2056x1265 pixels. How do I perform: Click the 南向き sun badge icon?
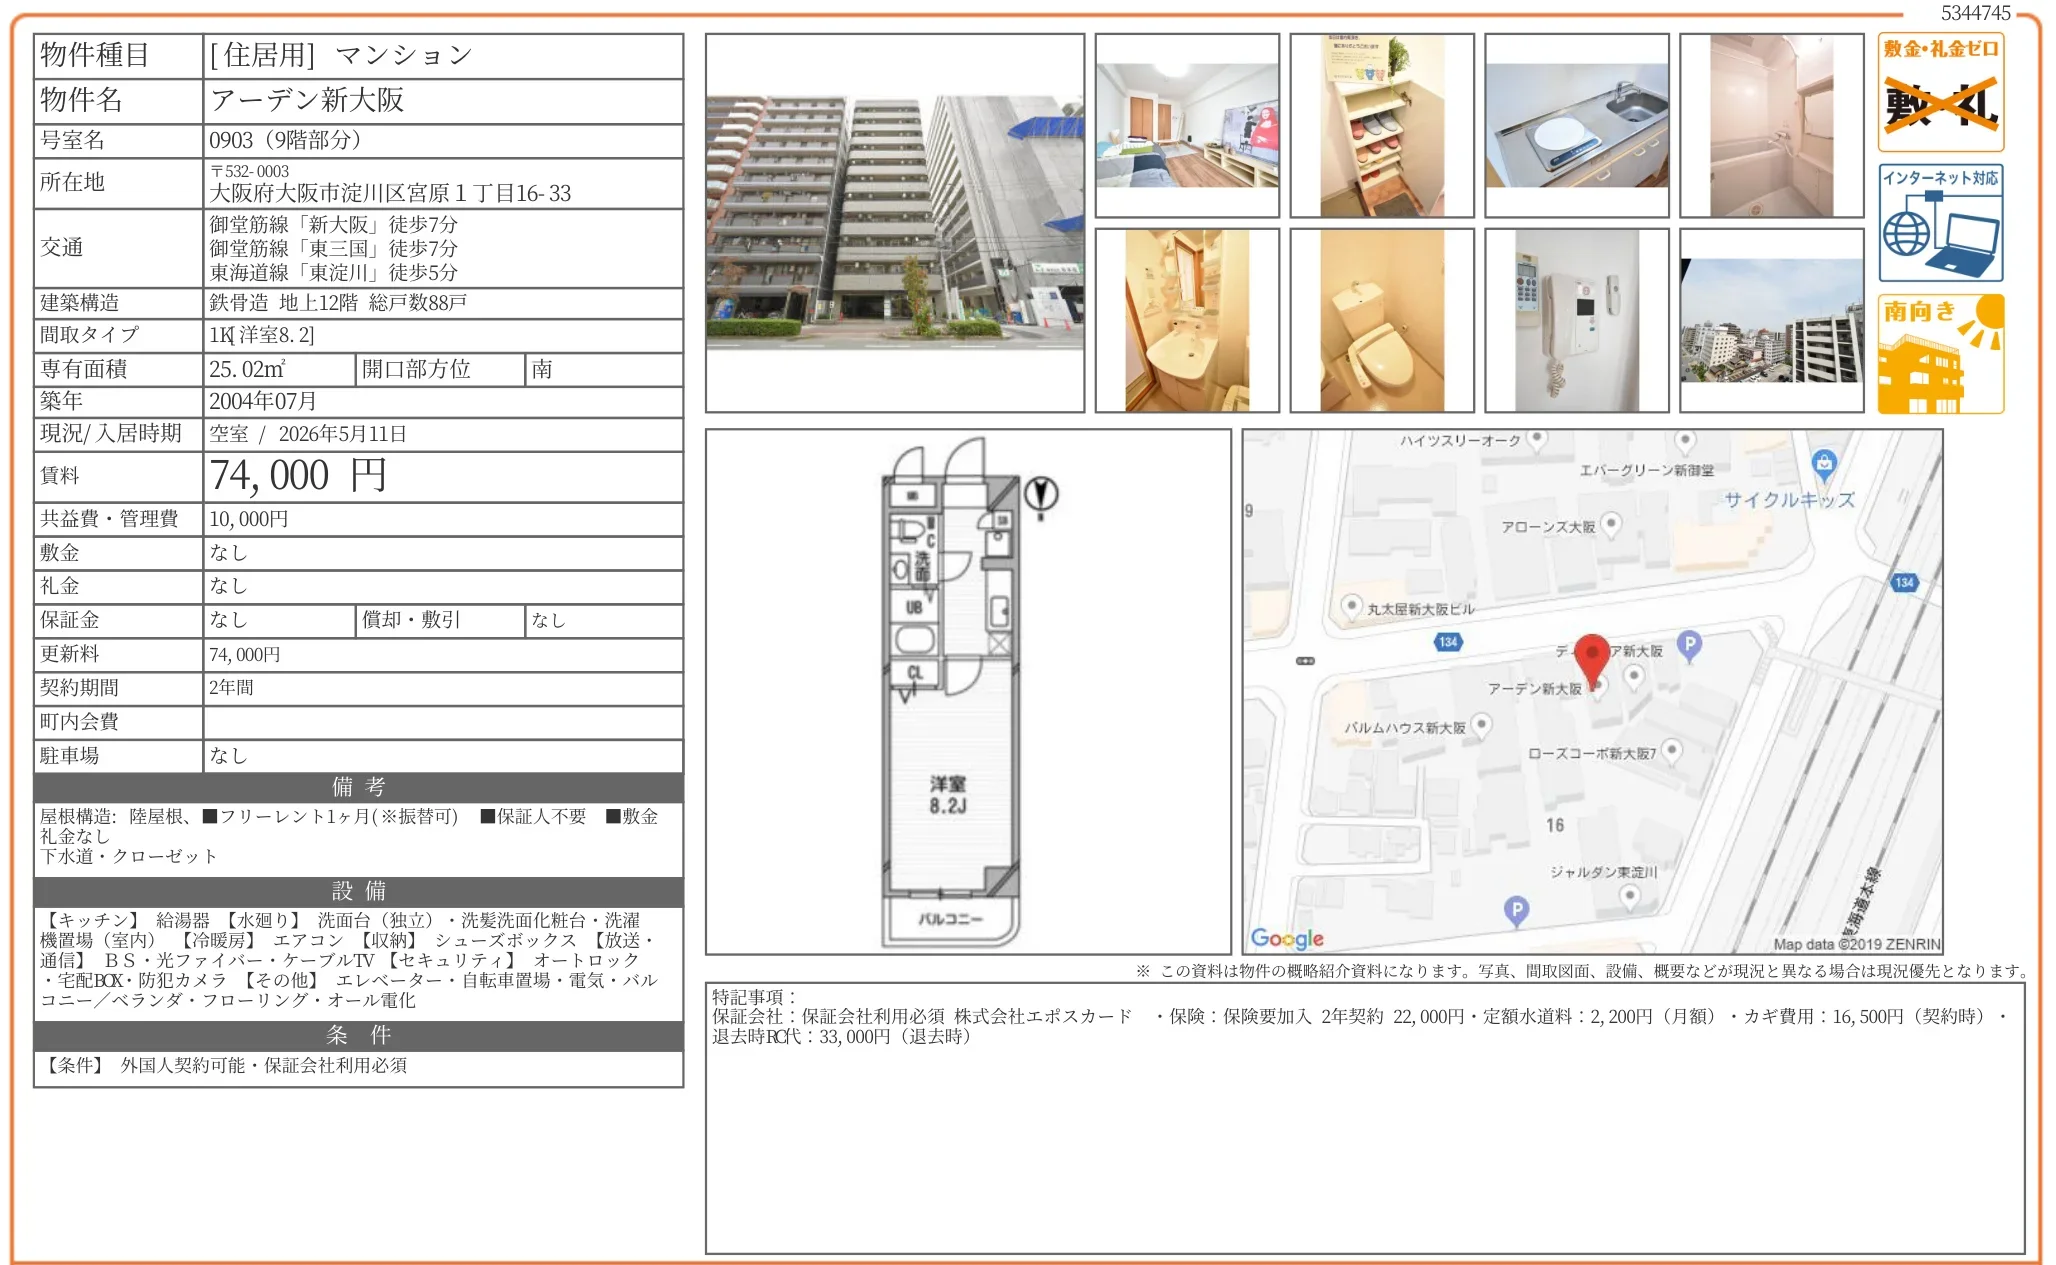1940,353
